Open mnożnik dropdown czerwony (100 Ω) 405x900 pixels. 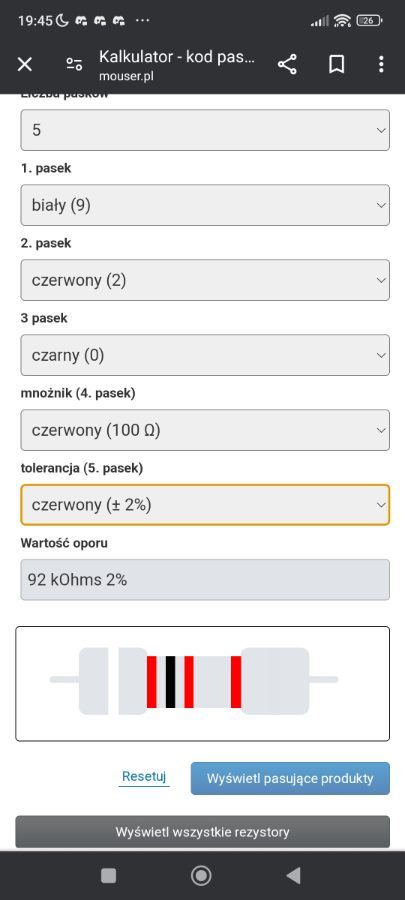coord(205,430)
